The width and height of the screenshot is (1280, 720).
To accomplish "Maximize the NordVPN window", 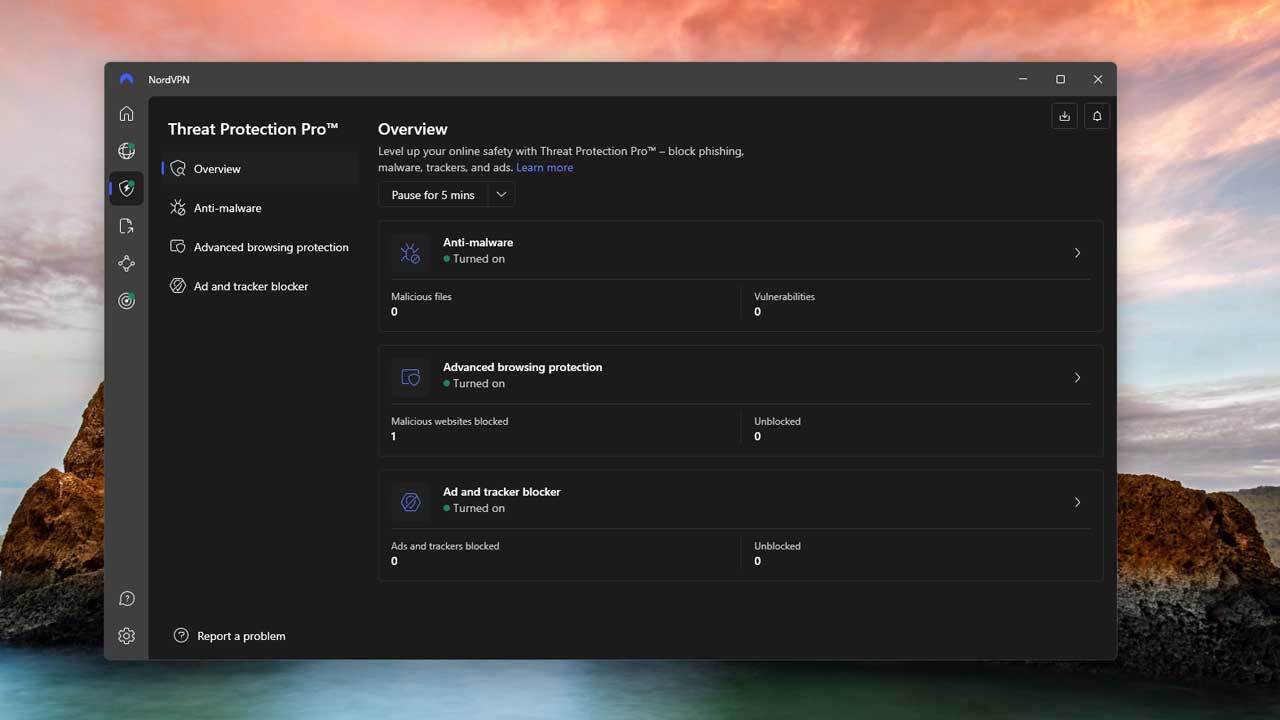I will click(1060, 79).
